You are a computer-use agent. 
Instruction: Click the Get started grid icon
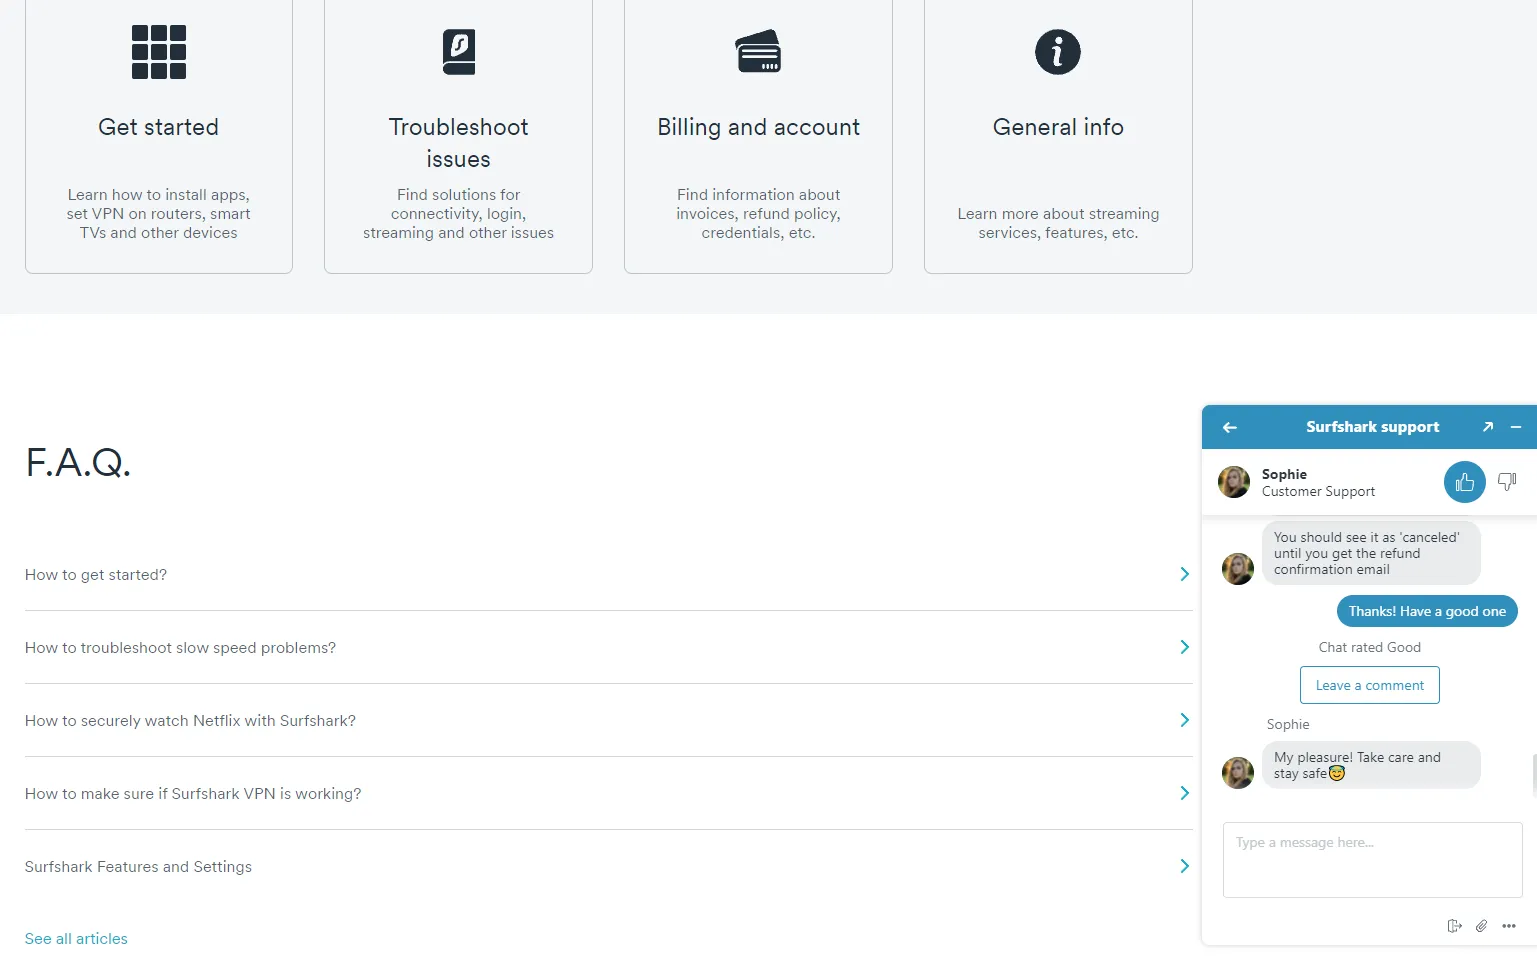pyautogui.click(x=158, y=52)
